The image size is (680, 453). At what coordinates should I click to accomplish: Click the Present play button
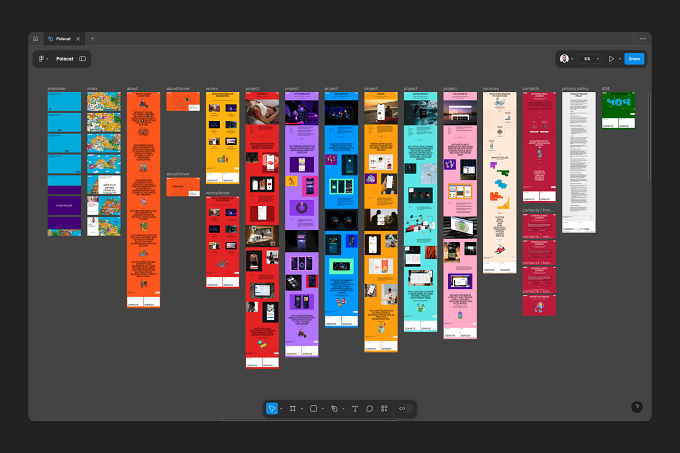(611, 59)
